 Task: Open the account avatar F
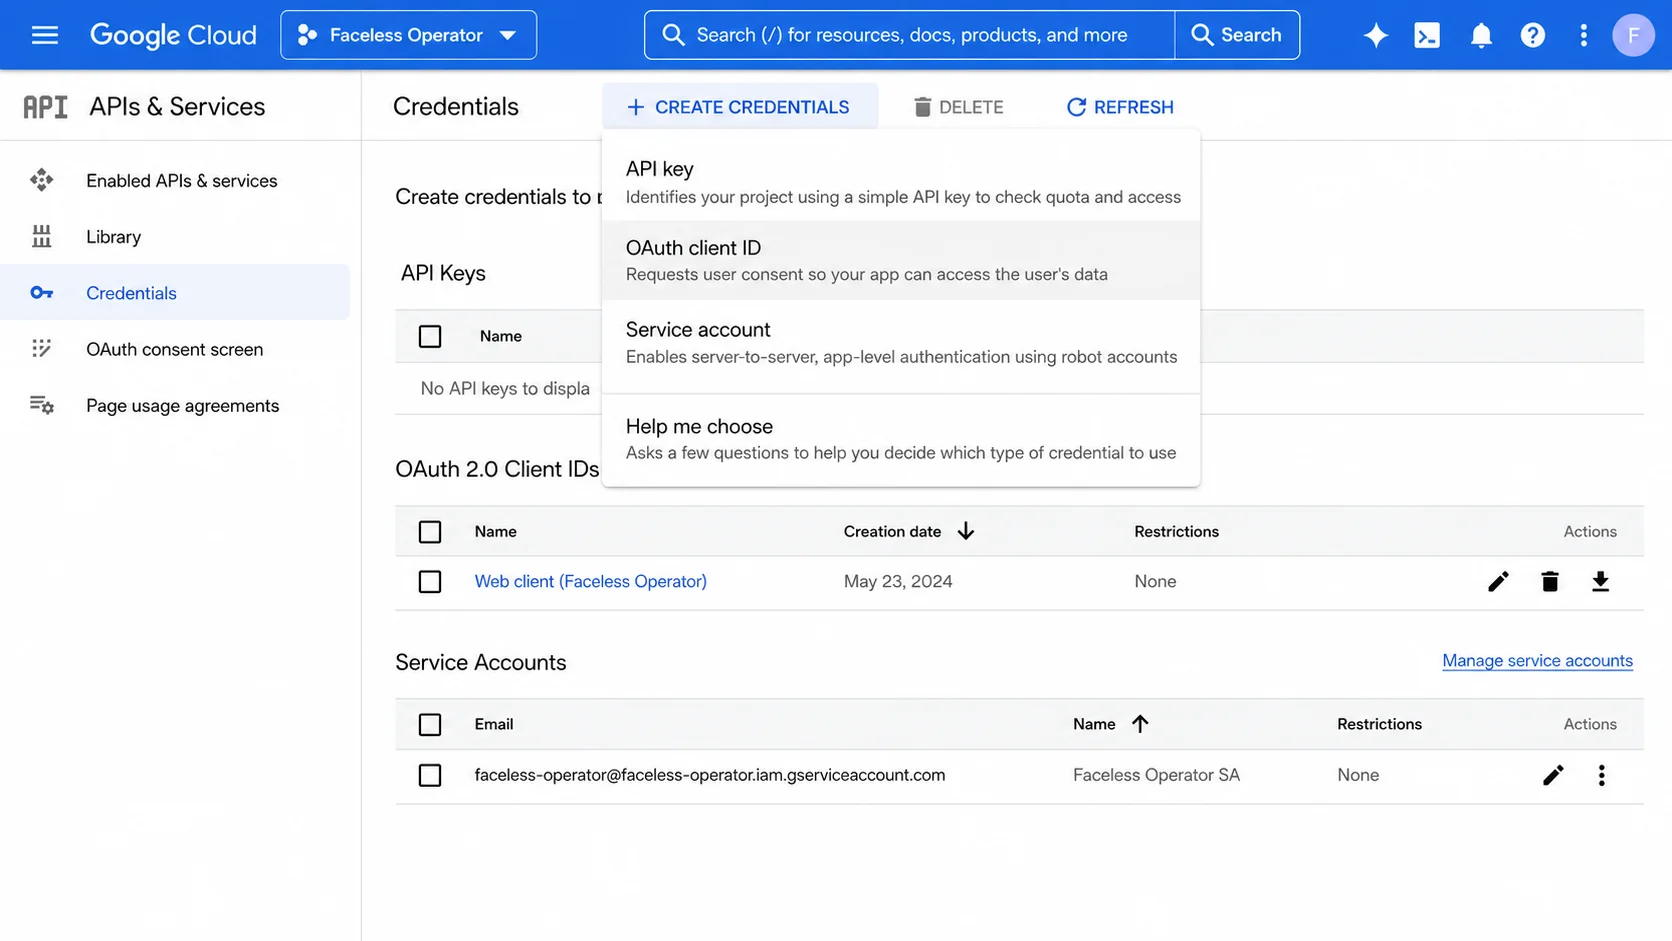[x=1633, y=35]
